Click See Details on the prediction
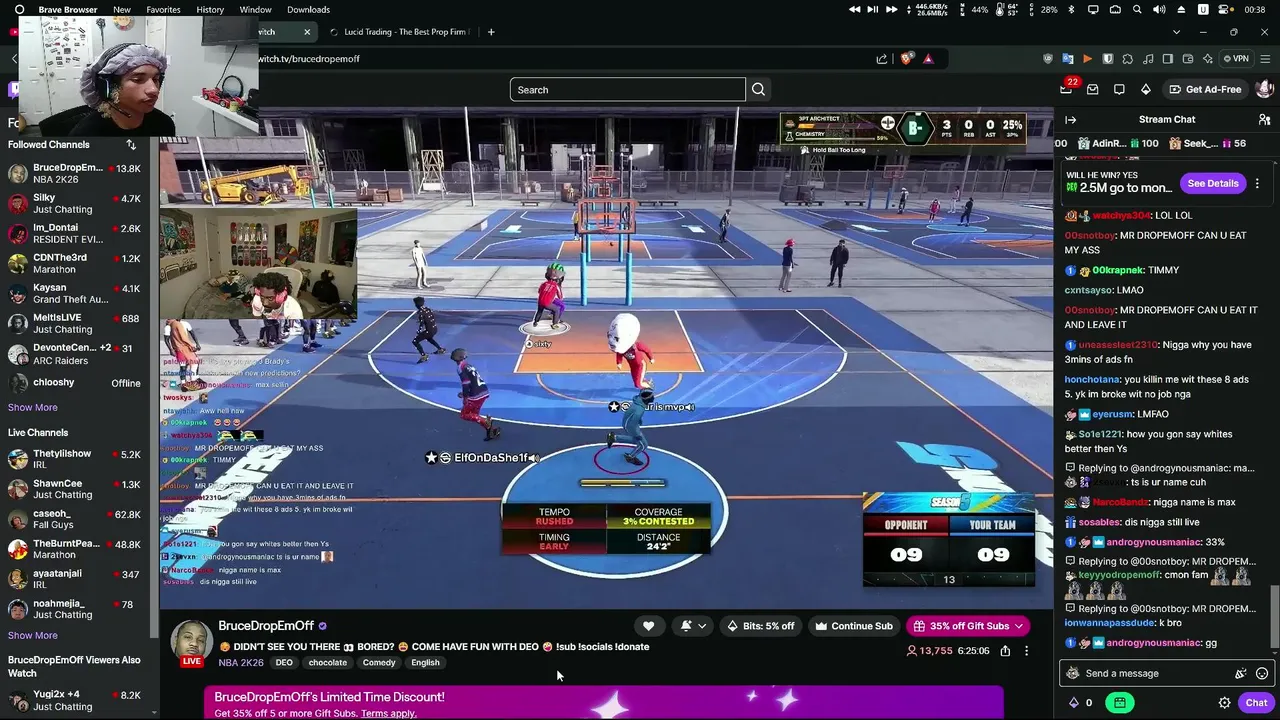 point(1213,184)
